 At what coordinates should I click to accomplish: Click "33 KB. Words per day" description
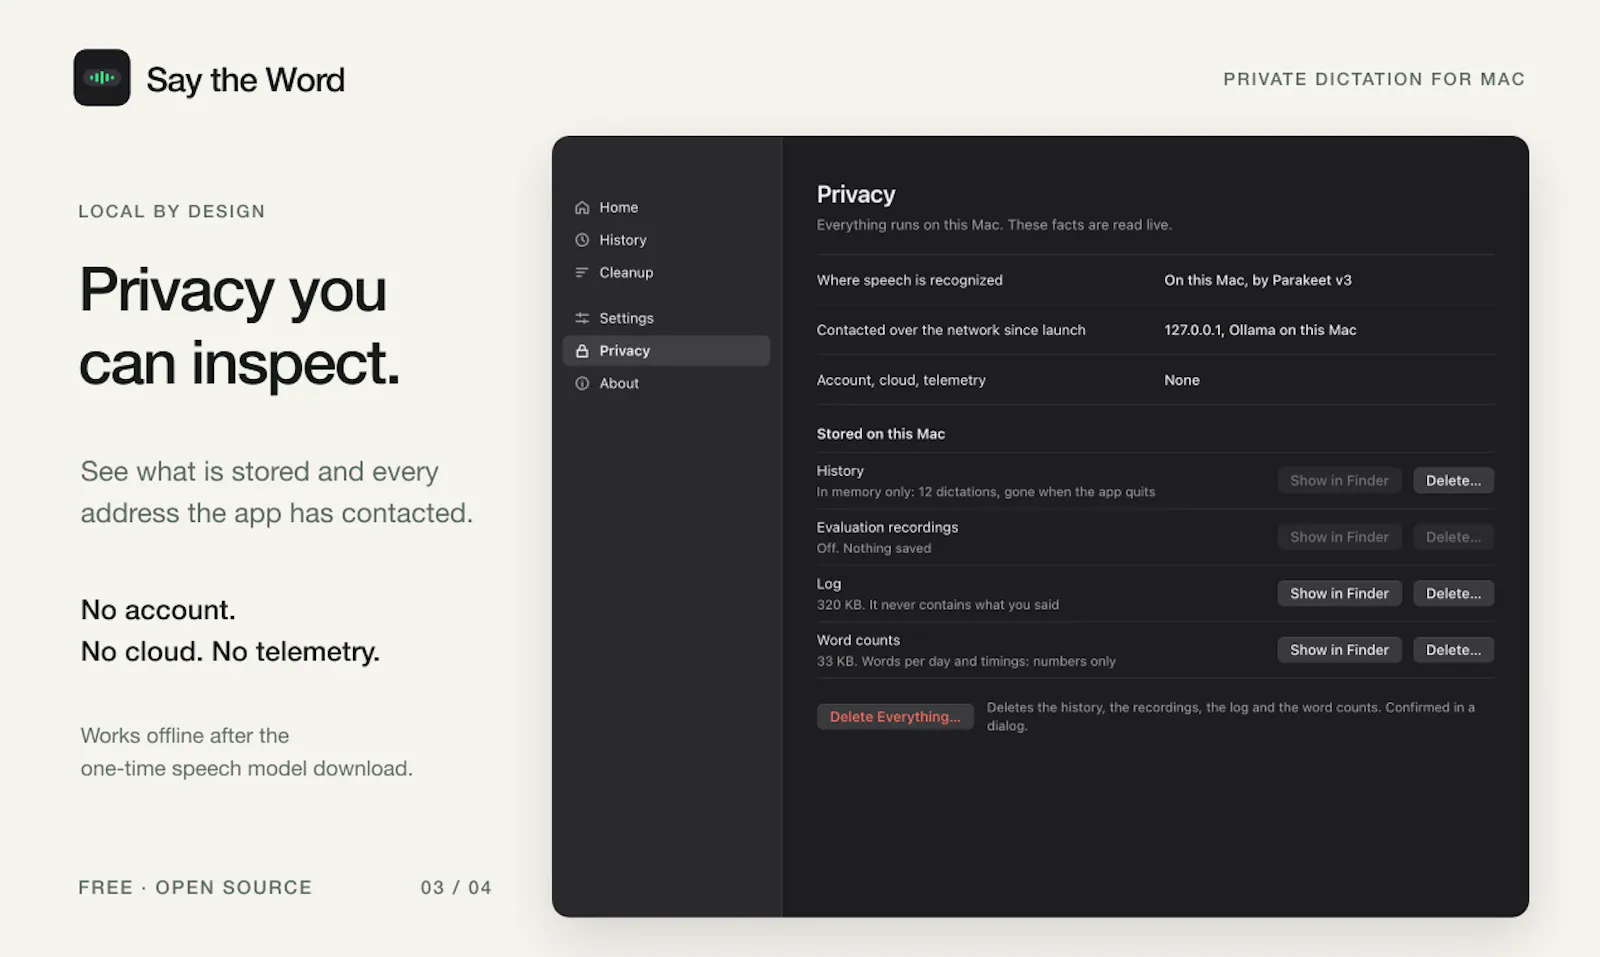point(965,661)
